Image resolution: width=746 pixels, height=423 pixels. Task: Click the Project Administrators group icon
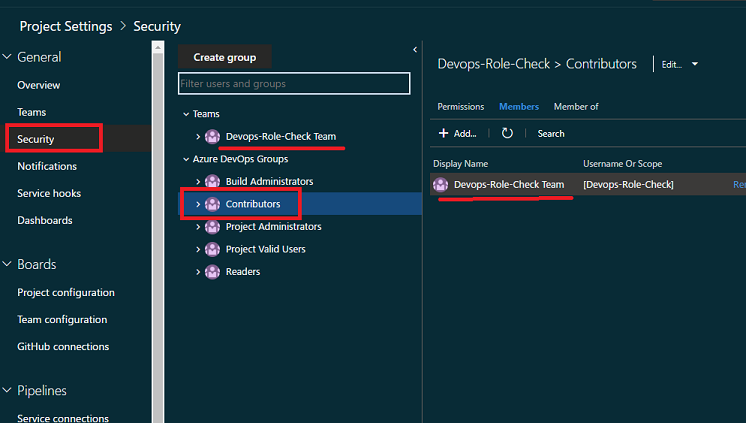click(x=212, y=227)
